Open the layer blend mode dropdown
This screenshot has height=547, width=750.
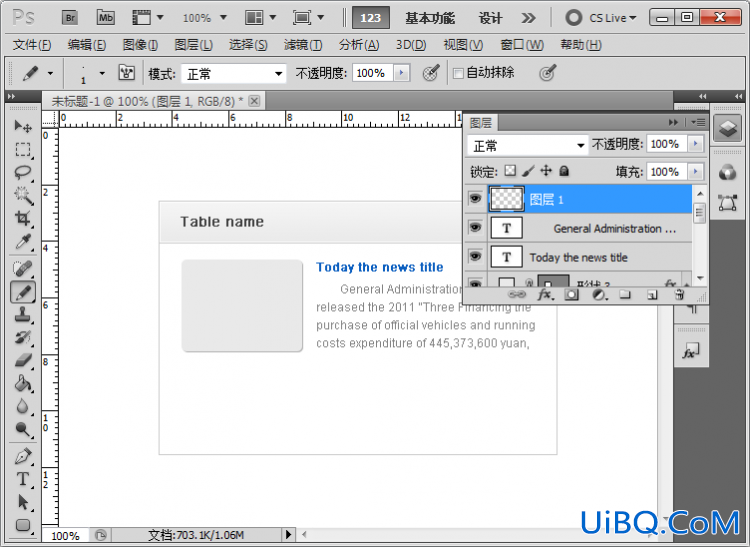click(527, 145)
